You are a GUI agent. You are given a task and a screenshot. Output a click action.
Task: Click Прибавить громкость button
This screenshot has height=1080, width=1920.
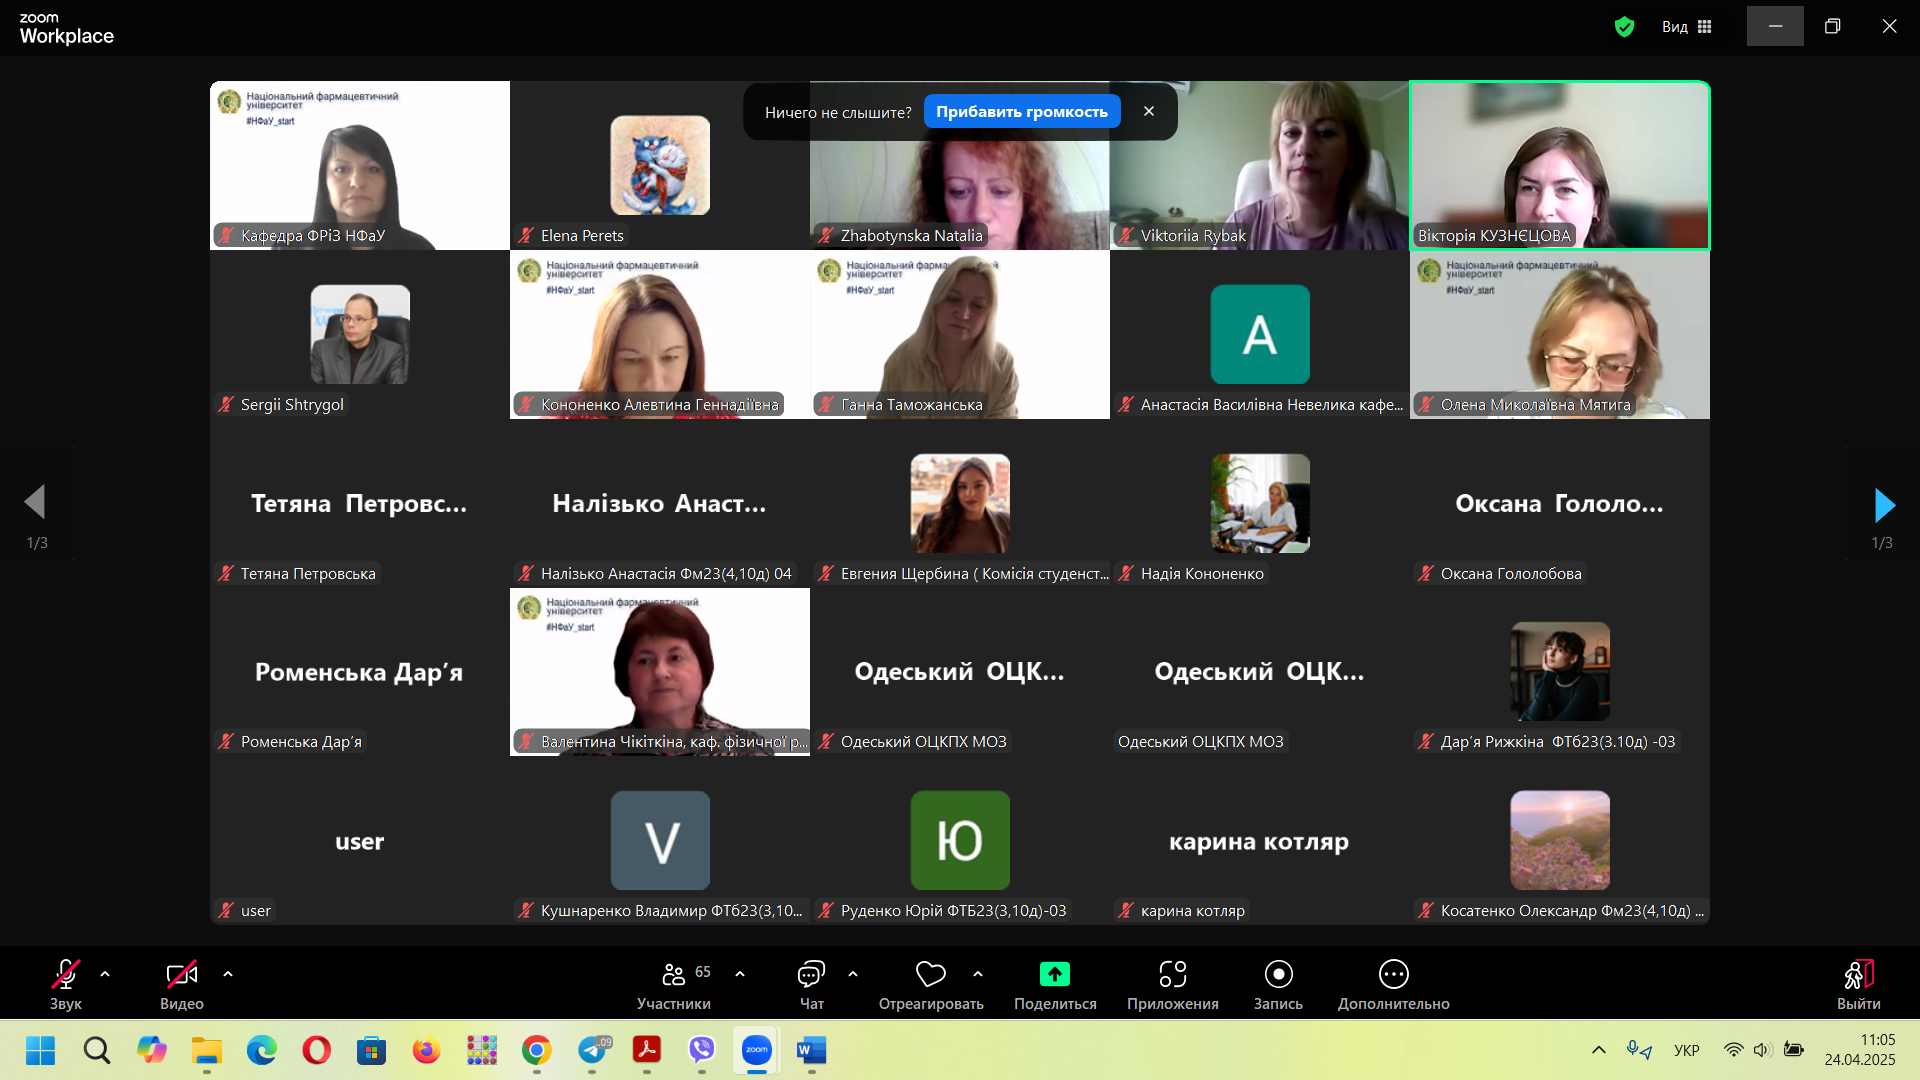(x=1022, y=112)
